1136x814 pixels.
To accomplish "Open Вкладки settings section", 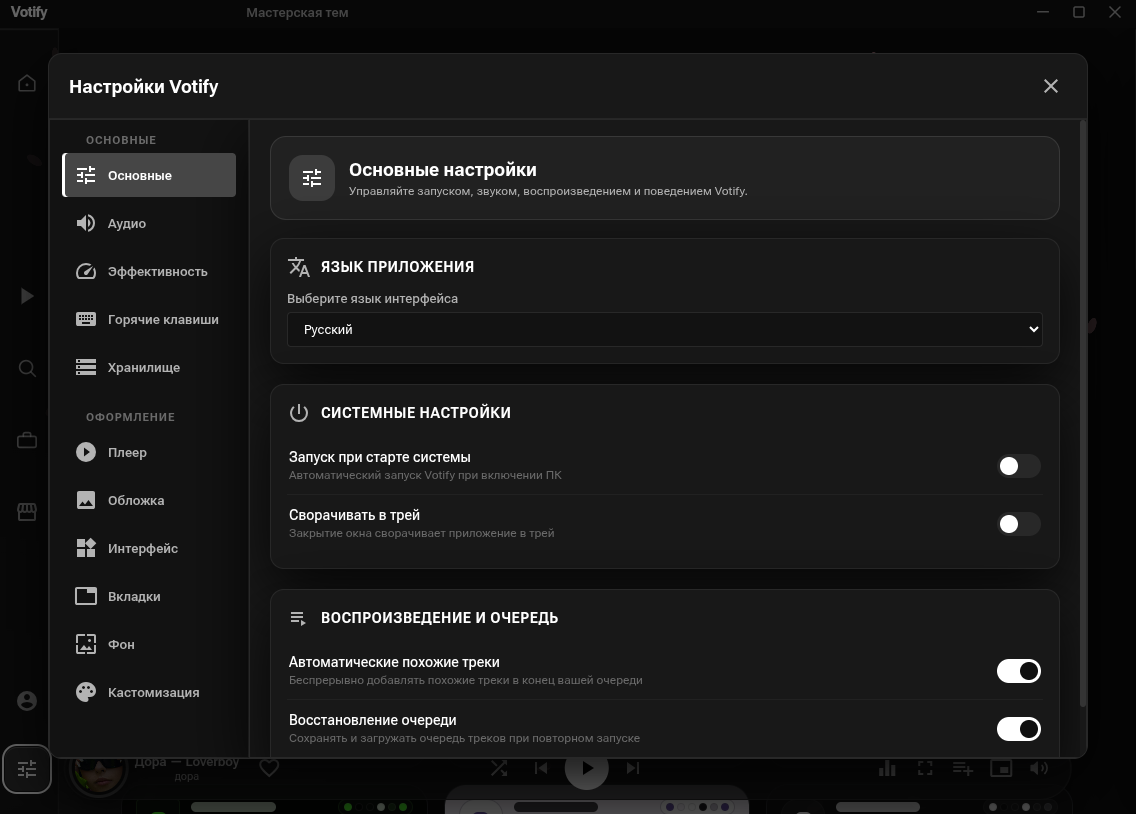I will click(149, 596).
